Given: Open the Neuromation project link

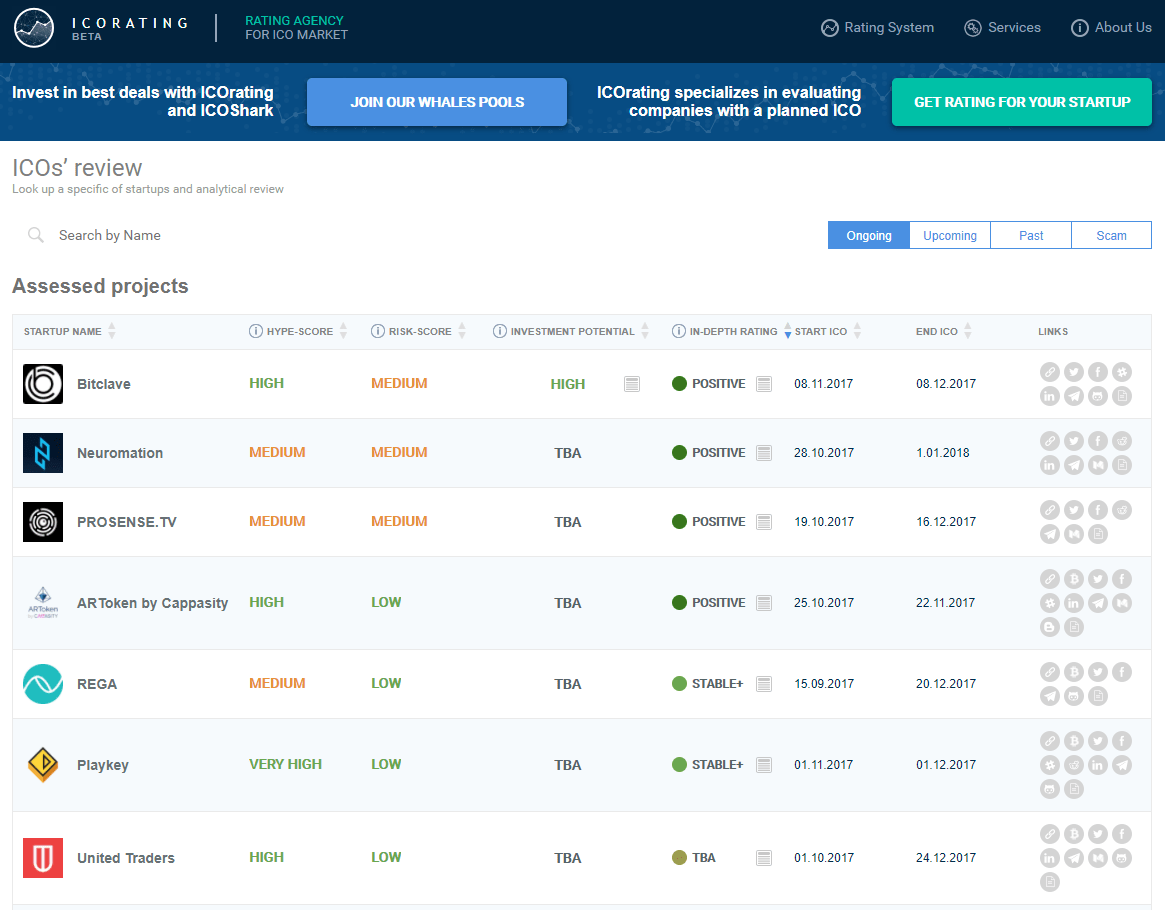Looking at the screenshot, I should [x=120, y=453].
